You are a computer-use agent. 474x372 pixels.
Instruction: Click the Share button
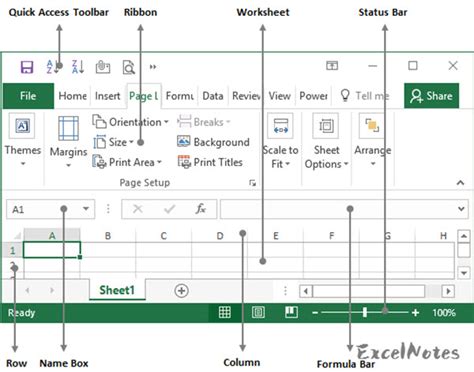click(432, 96)
